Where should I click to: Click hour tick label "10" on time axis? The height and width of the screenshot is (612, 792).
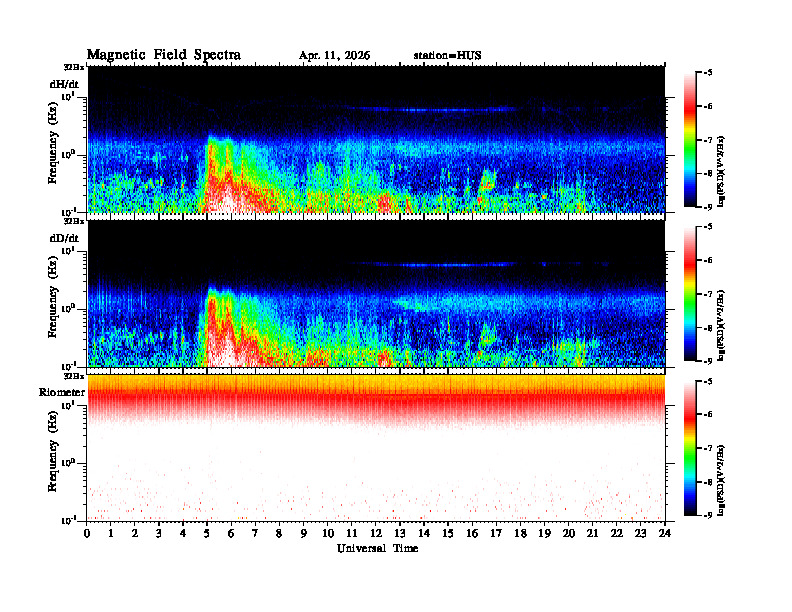pos(328,533)
